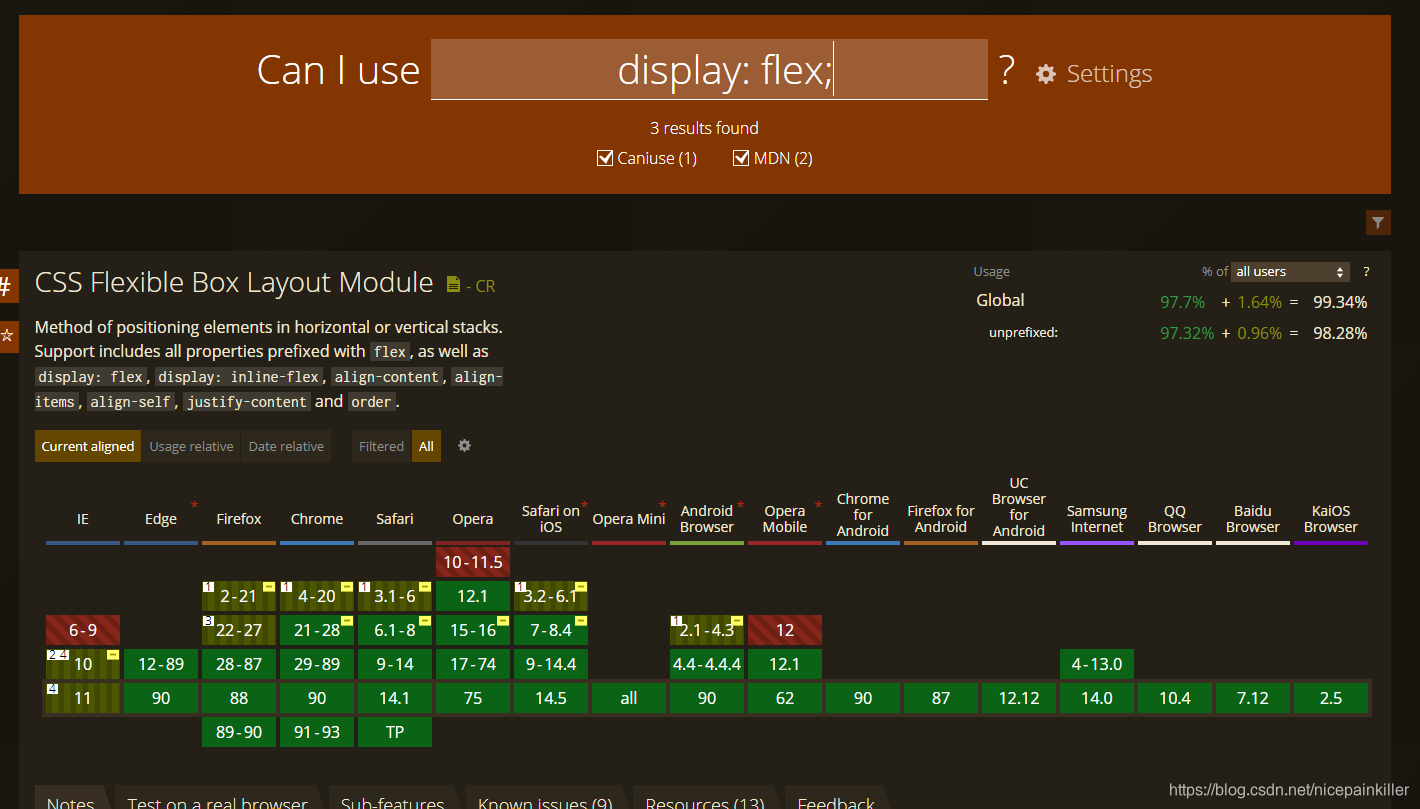Click the IE column header

click(x=83, y=519)
